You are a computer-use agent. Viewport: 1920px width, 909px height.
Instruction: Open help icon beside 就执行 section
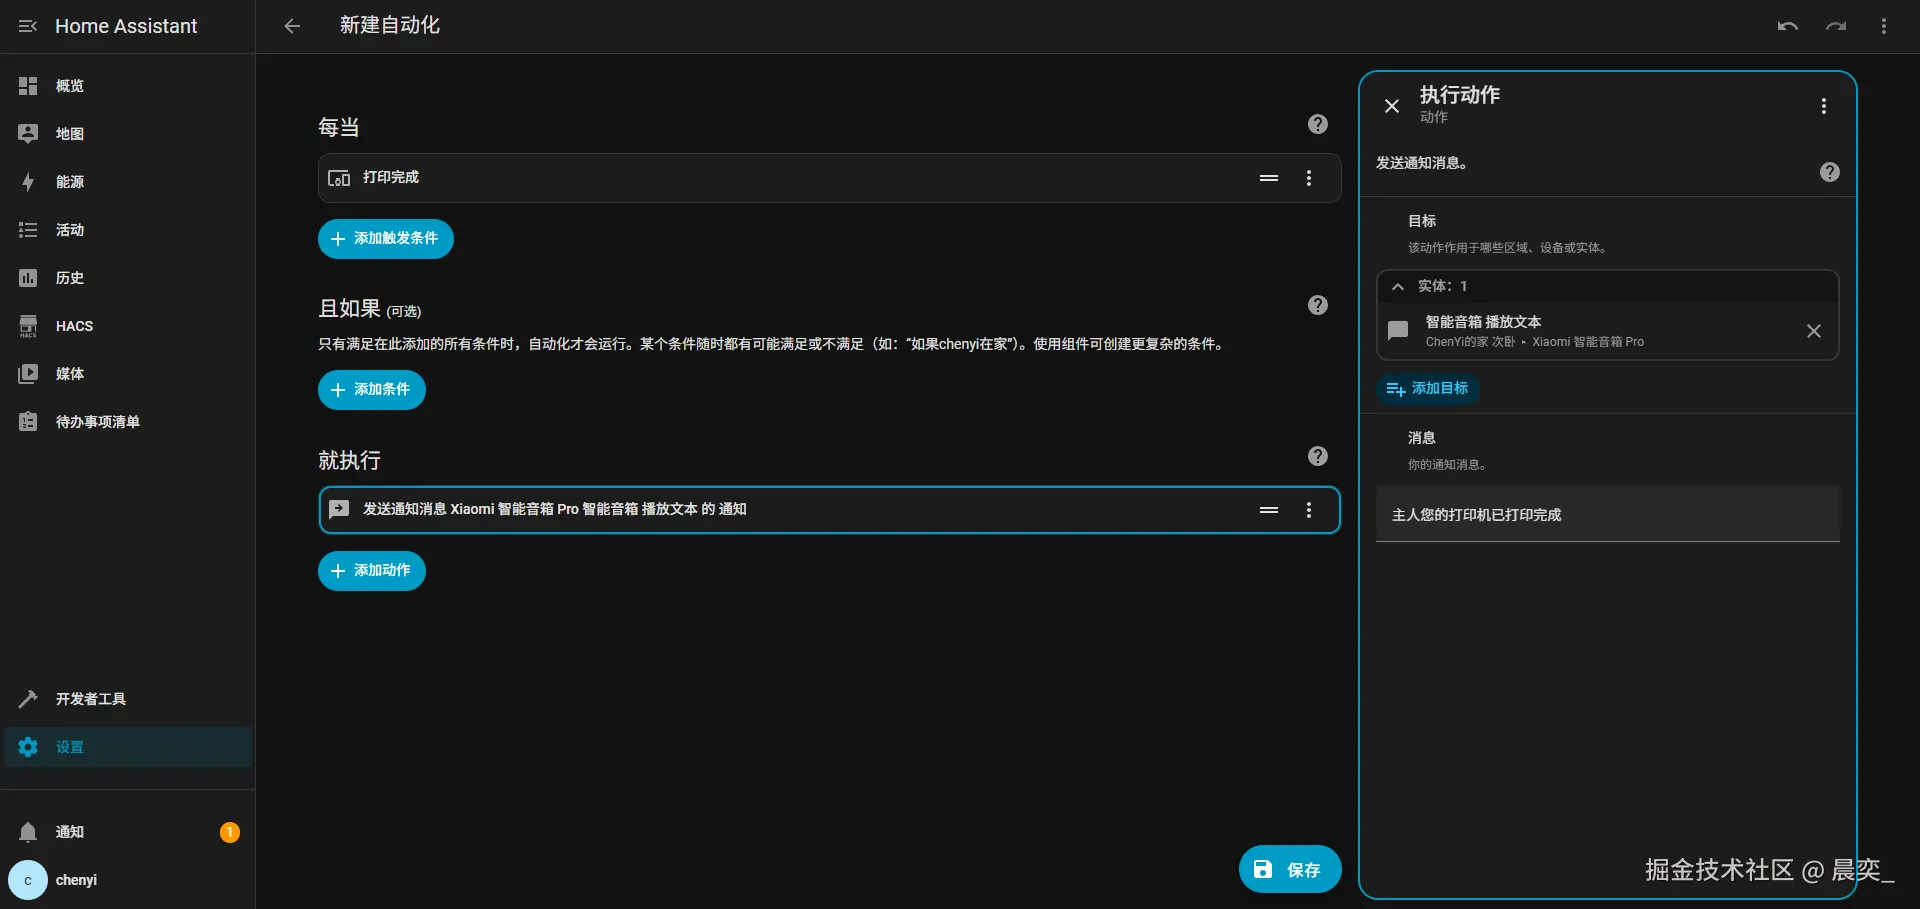coord(1317,455)
